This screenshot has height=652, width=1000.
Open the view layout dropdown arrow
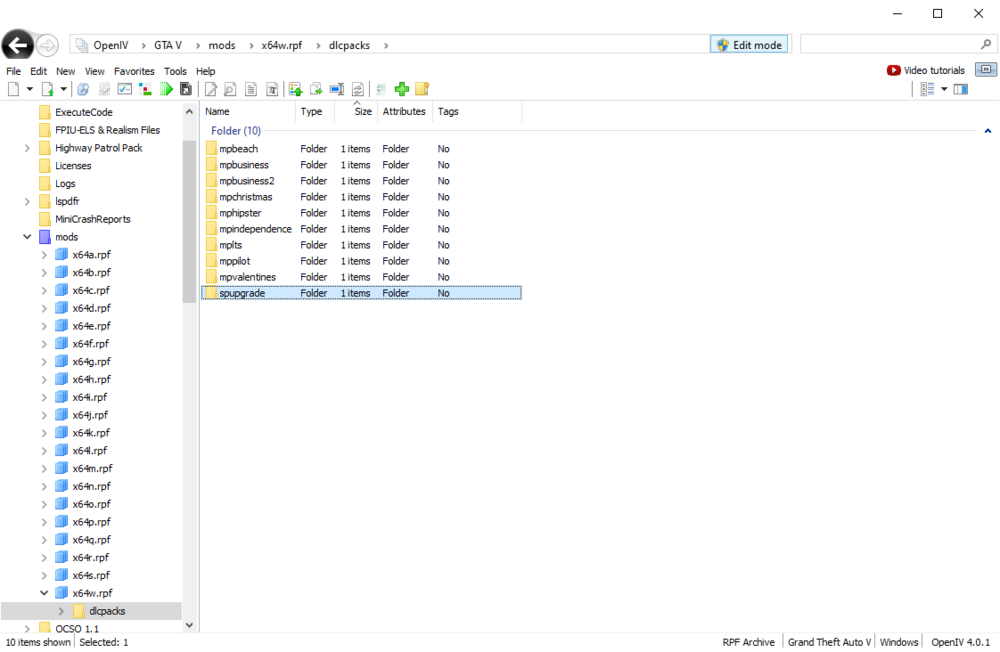(944, 89)
